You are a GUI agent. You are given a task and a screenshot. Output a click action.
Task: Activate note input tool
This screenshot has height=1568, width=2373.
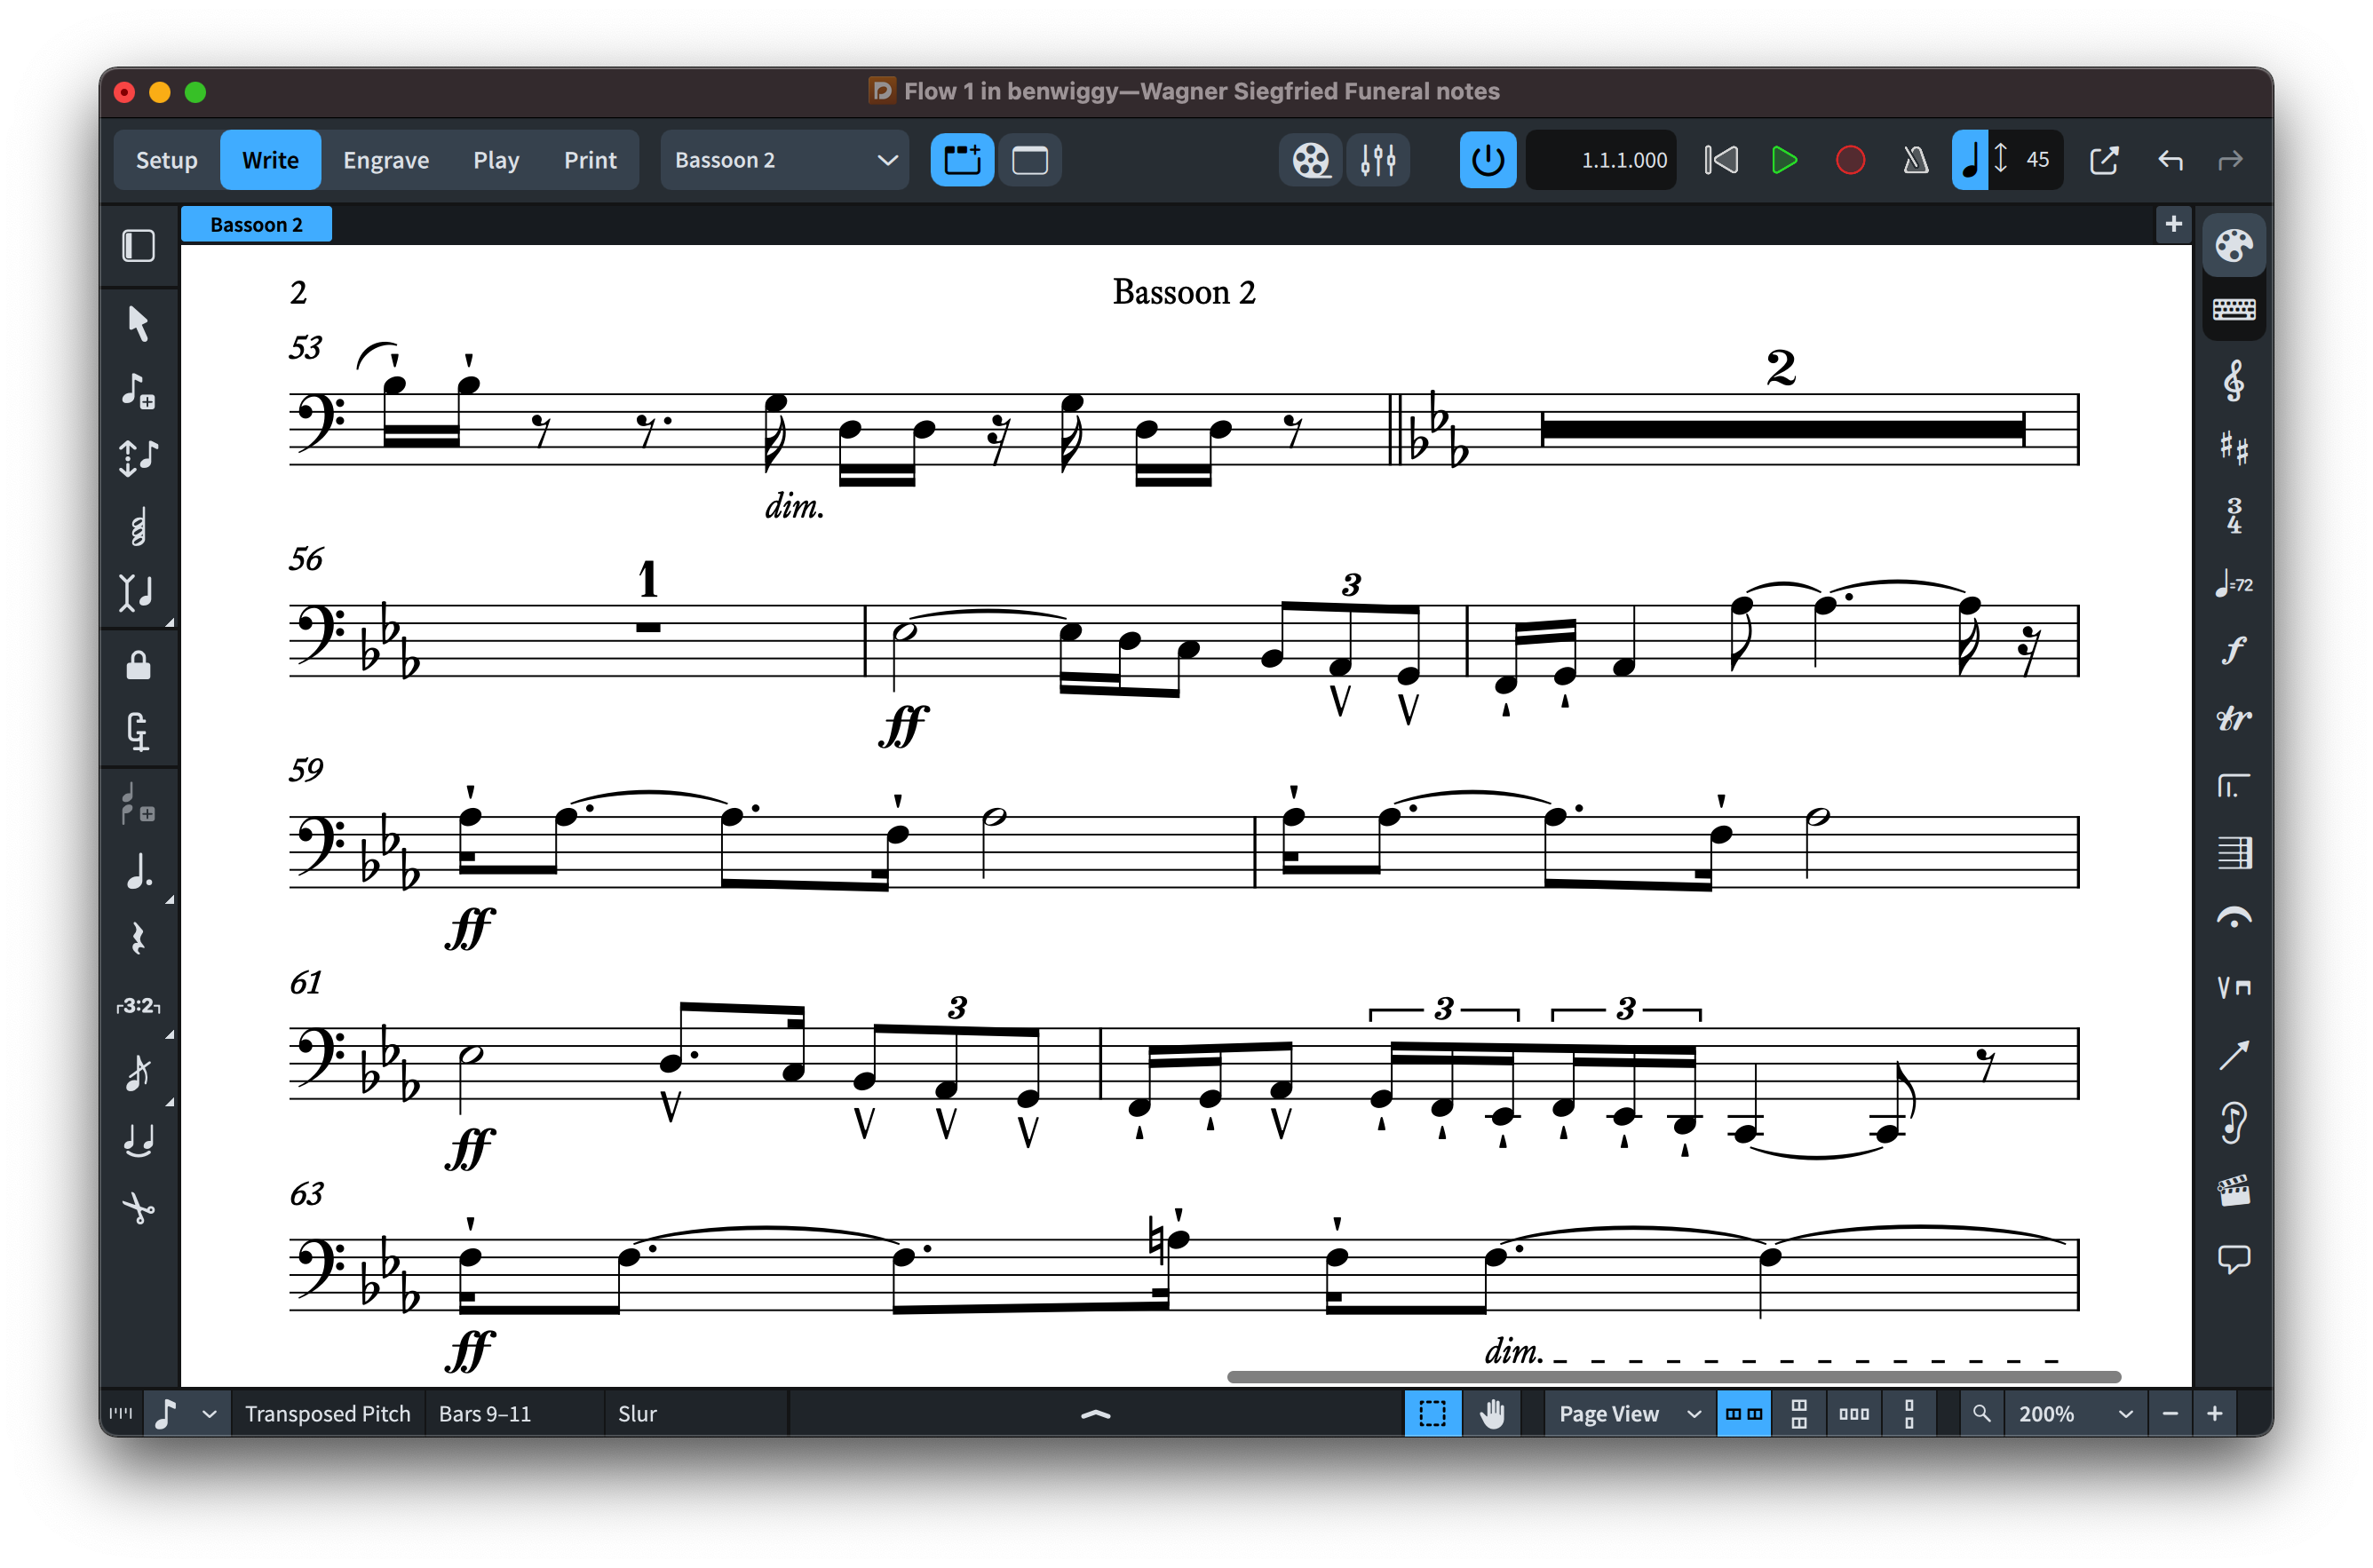pos(138,390)
